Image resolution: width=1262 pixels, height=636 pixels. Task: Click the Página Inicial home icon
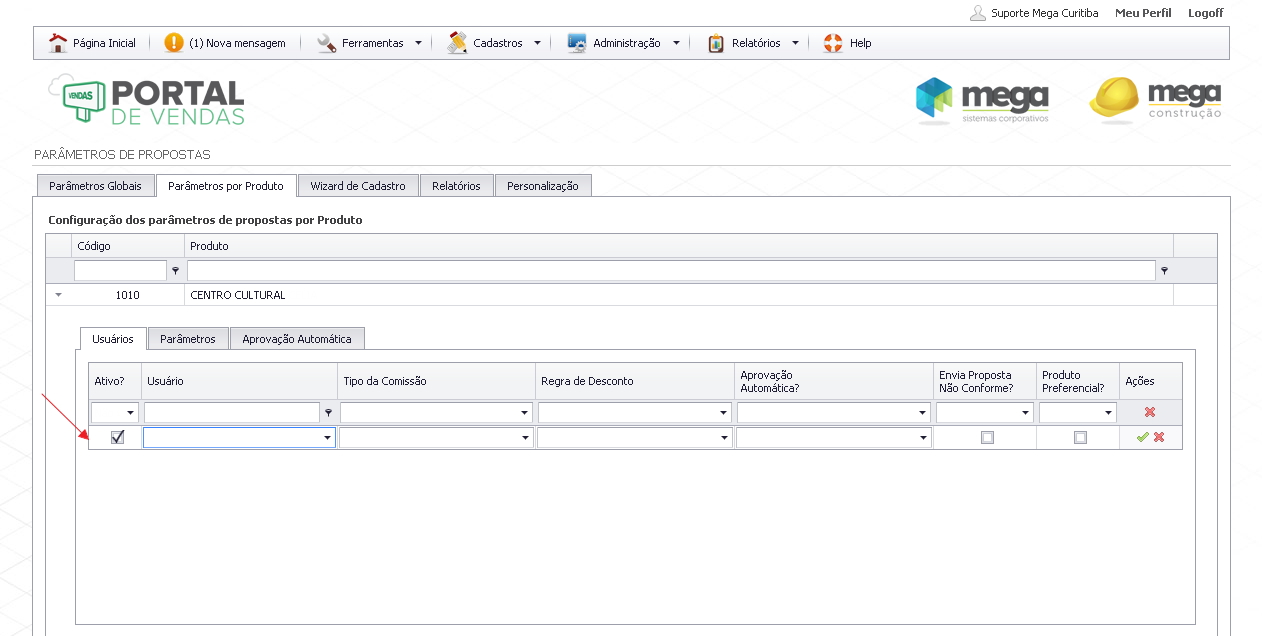click(59, 43)
